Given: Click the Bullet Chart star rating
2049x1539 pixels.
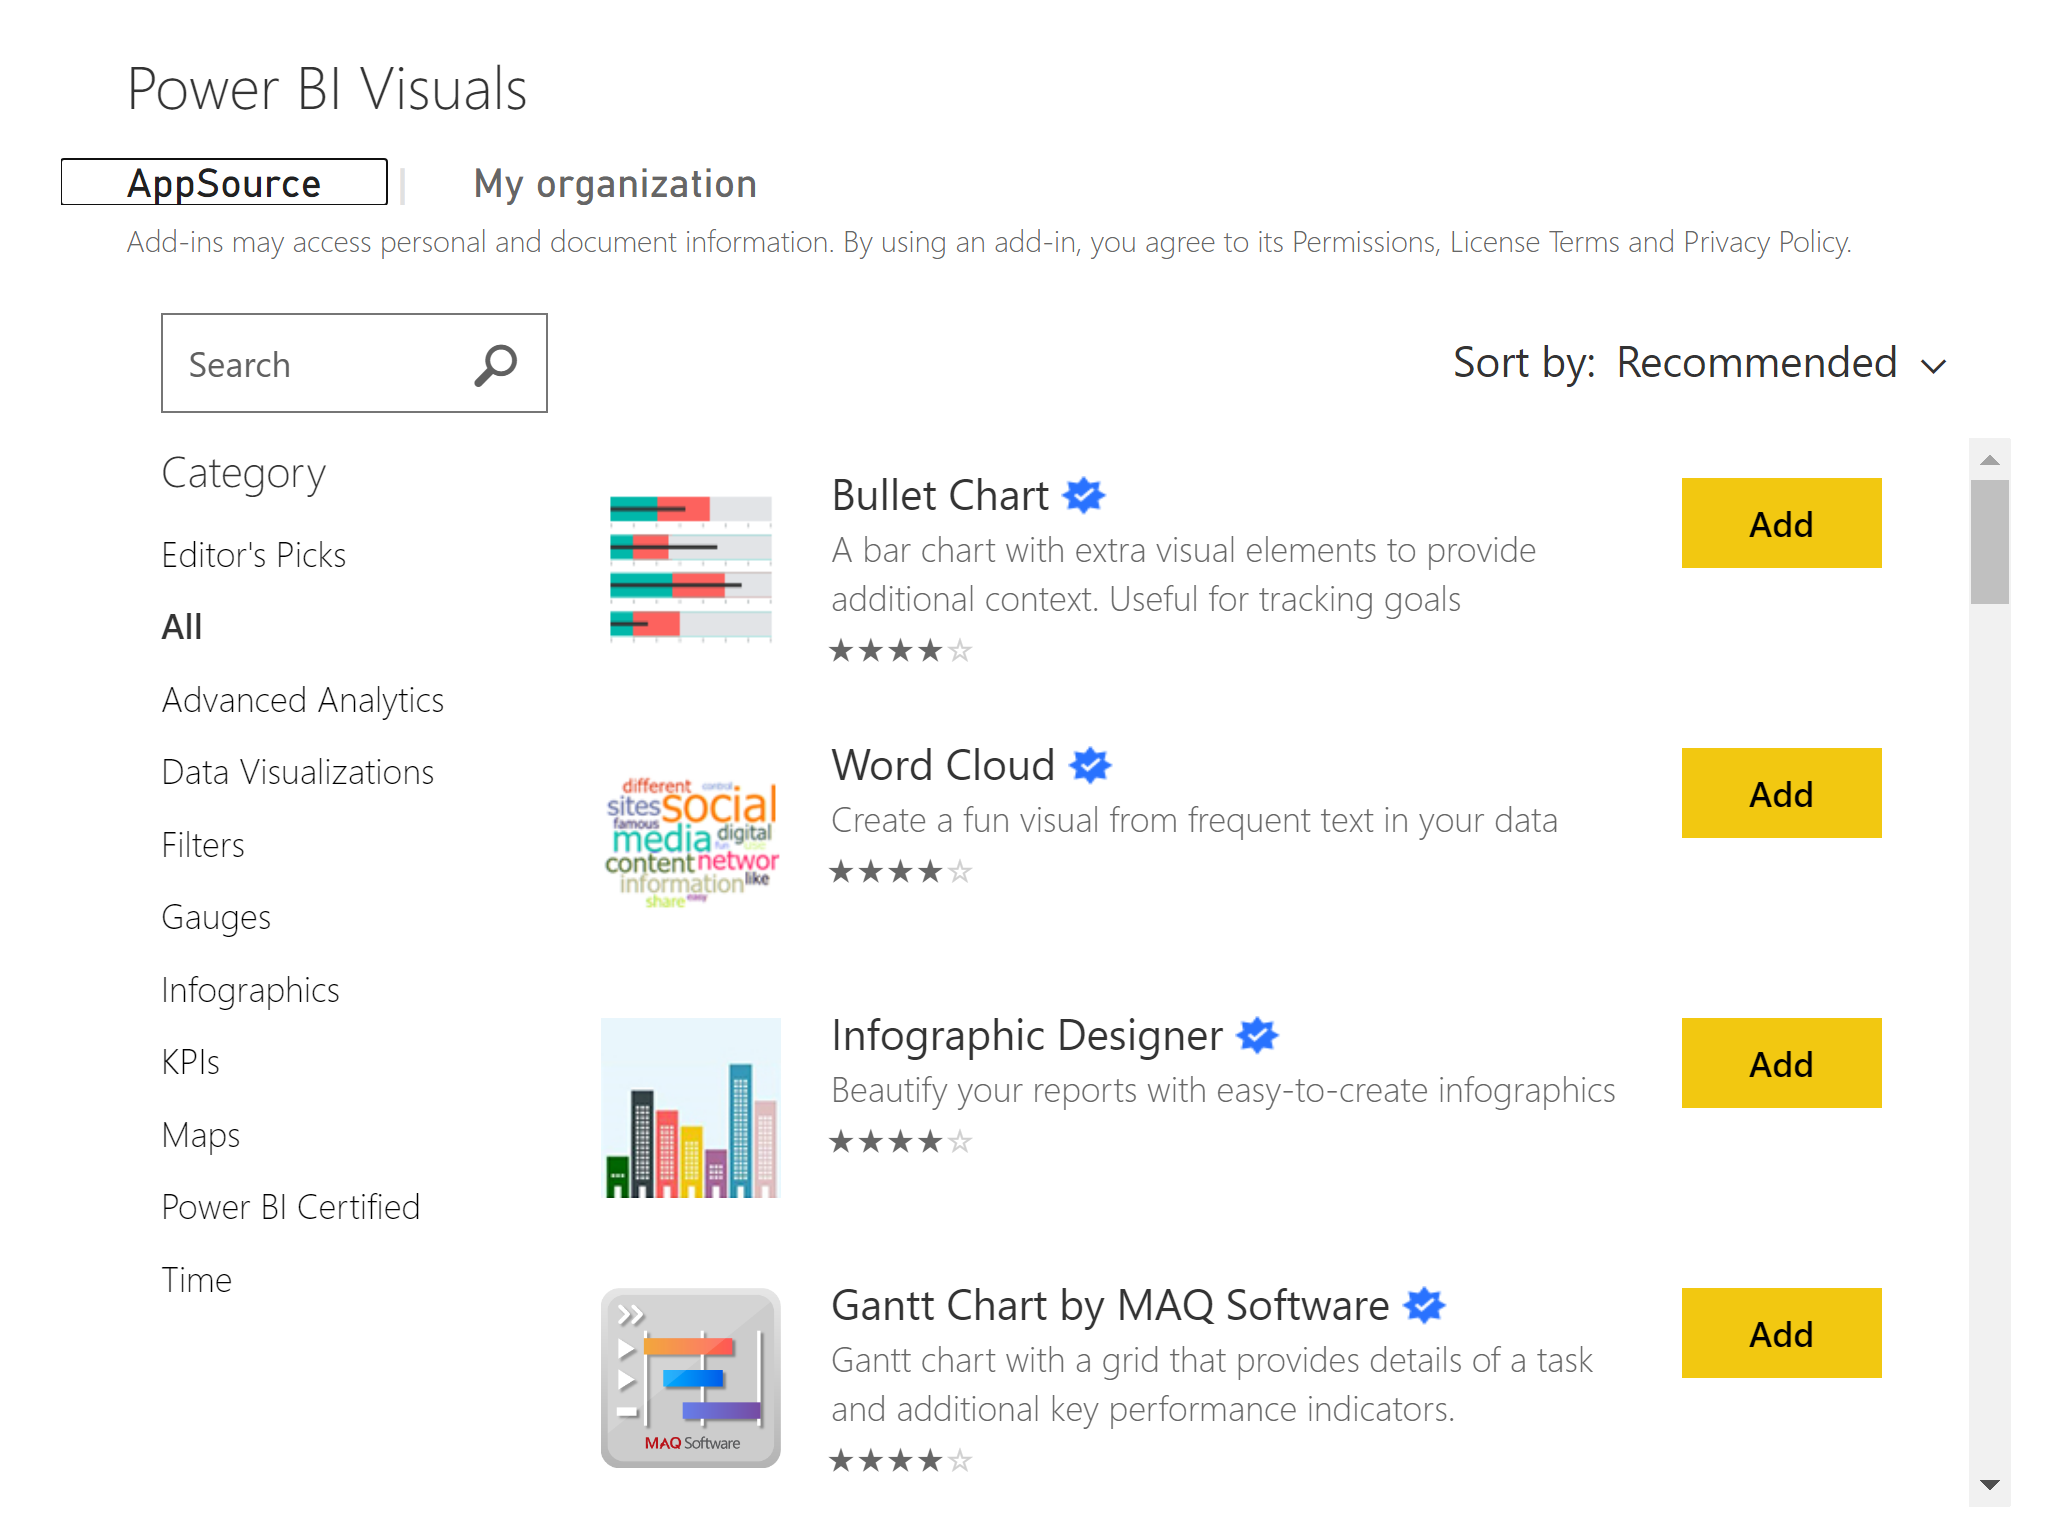Looking at the screenshot, I should point(900,651).
